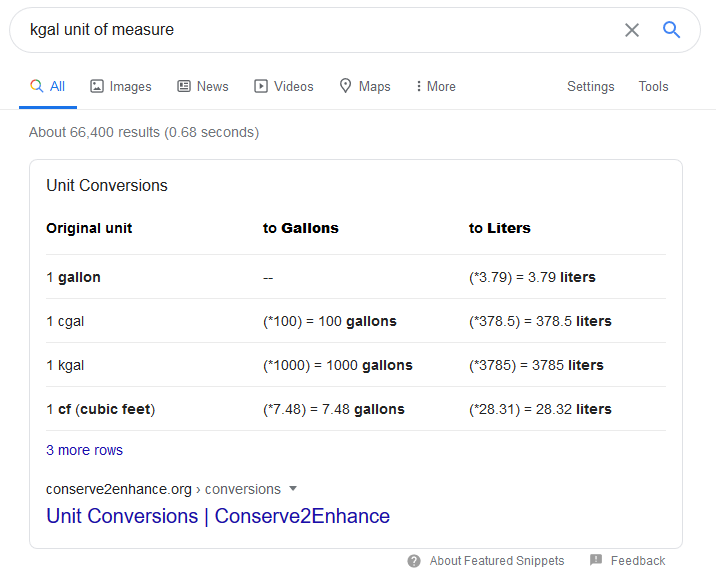The height and width of the screenshot is (577, 716).
Task: Switch to the News tab
Action: click(212, 86)
